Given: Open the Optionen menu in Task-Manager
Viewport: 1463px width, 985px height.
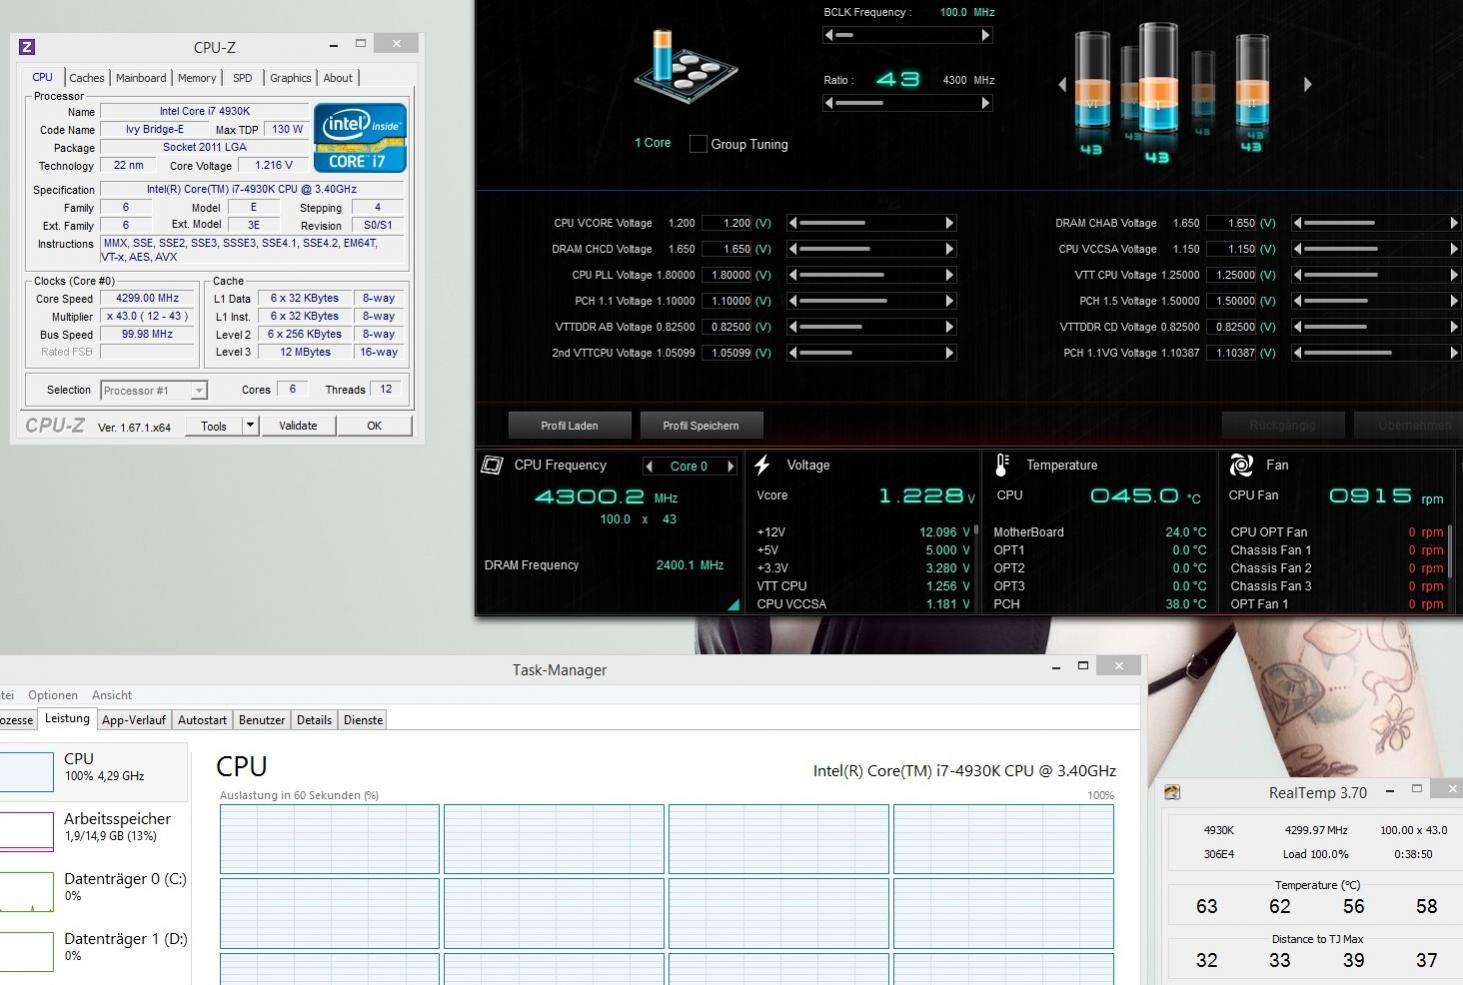Looking at the screenshot, I should tap(53, 695).
